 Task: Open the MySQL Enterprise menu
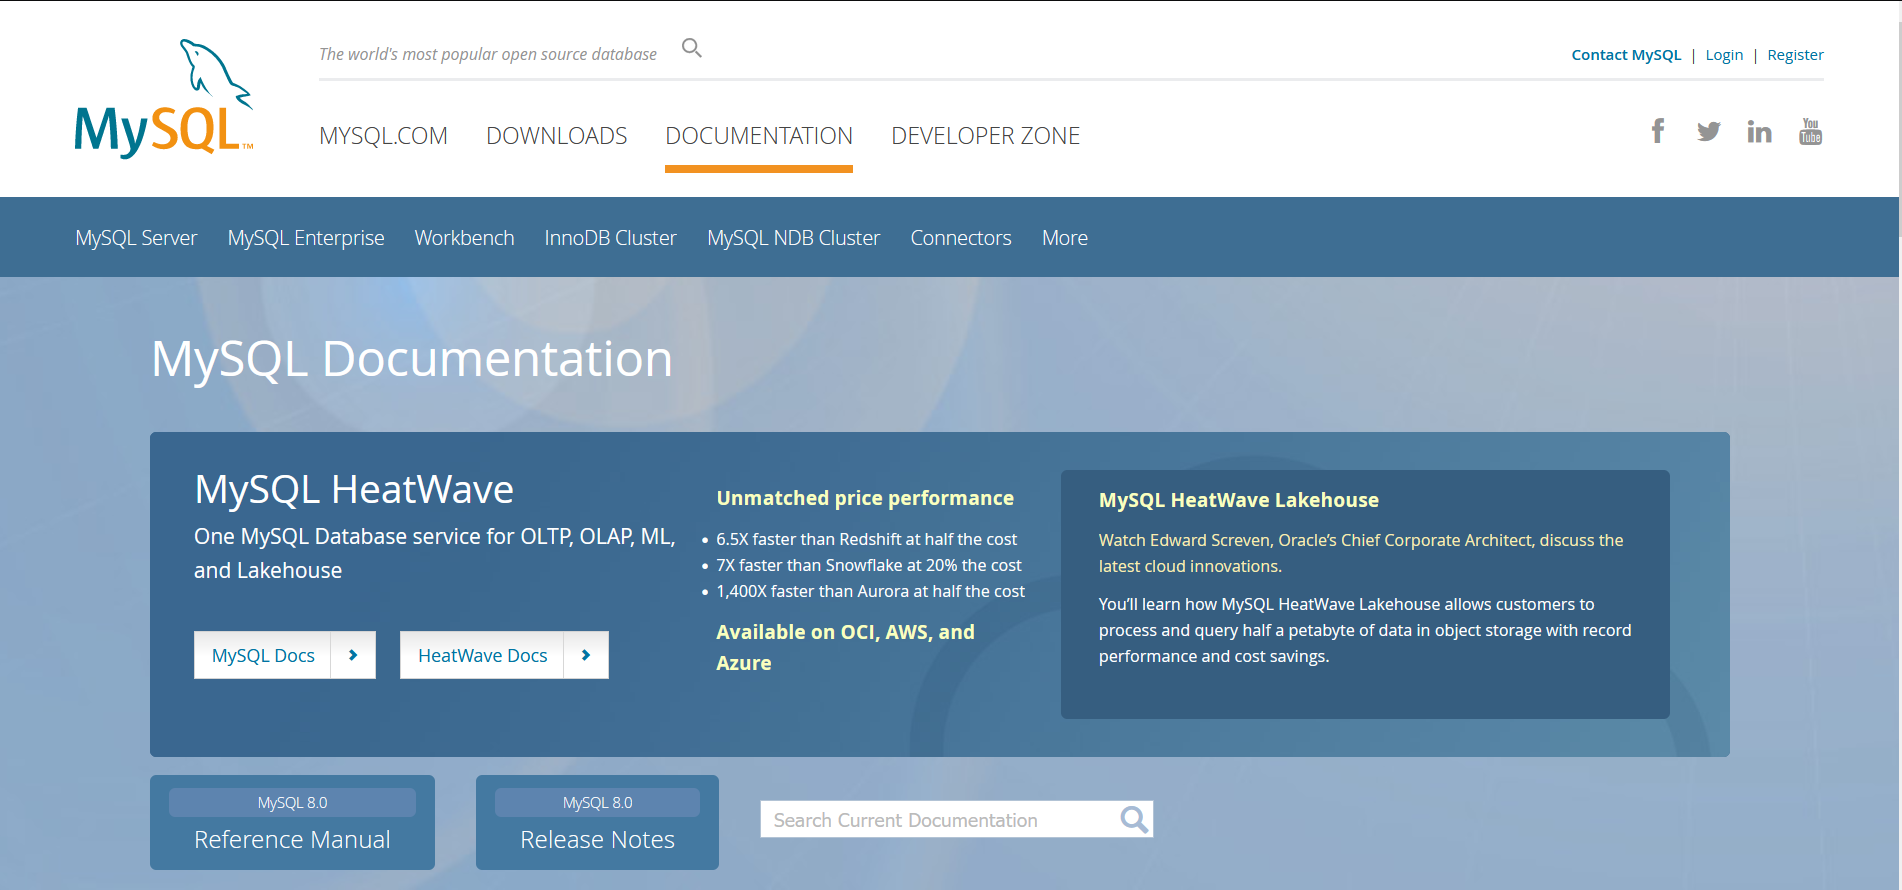point(306,238)
